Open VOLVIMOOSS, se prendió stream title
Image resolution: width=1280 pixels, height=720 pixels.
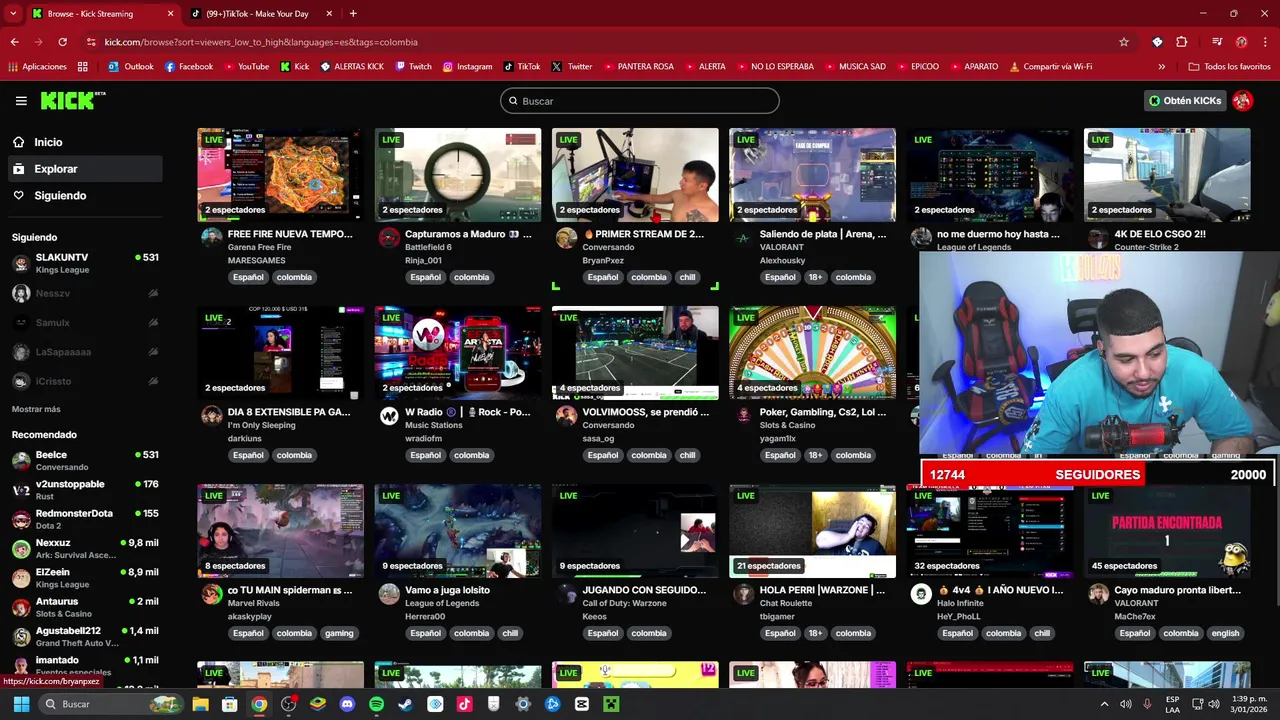(x=646, y=412)
